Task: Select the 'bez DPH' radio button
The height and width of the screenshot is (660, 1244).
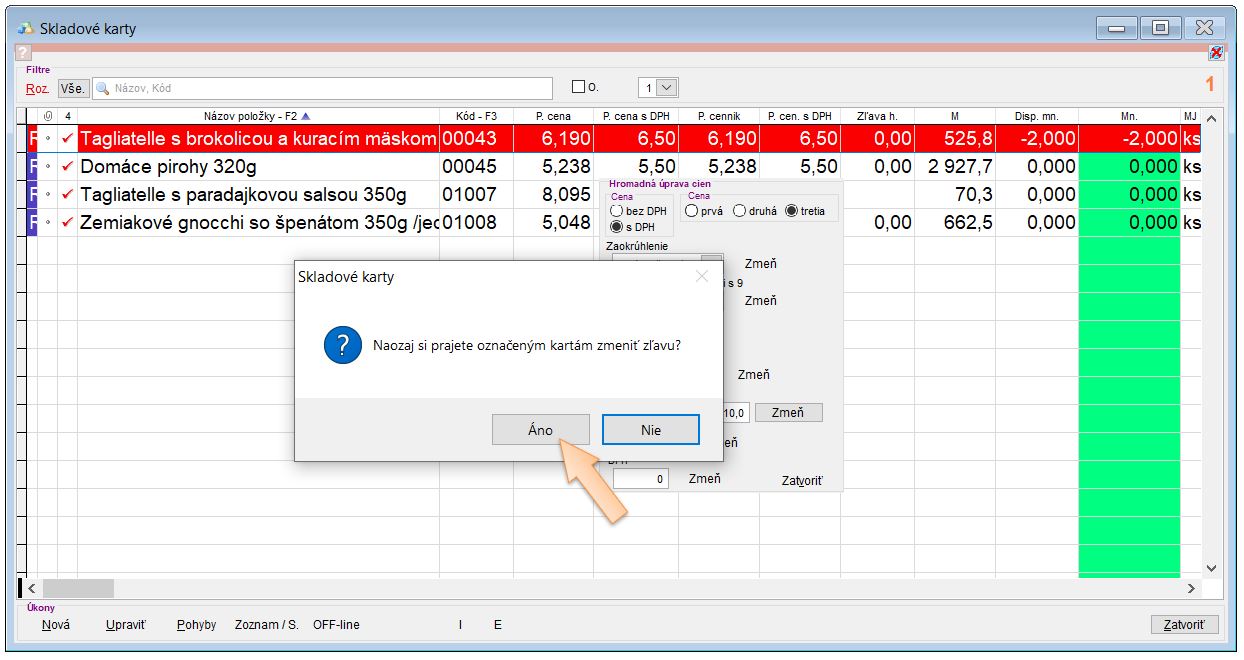Action: tap(617, 211)
